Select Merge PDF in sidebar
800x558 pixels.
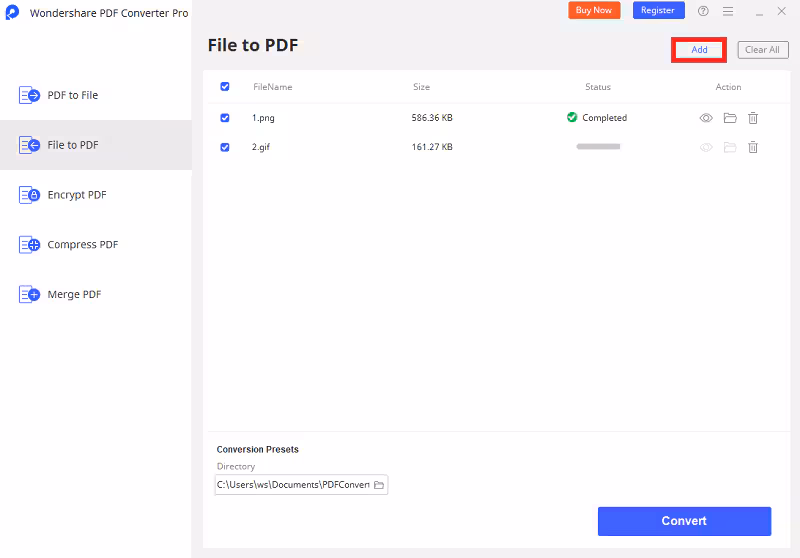point(74,295)
